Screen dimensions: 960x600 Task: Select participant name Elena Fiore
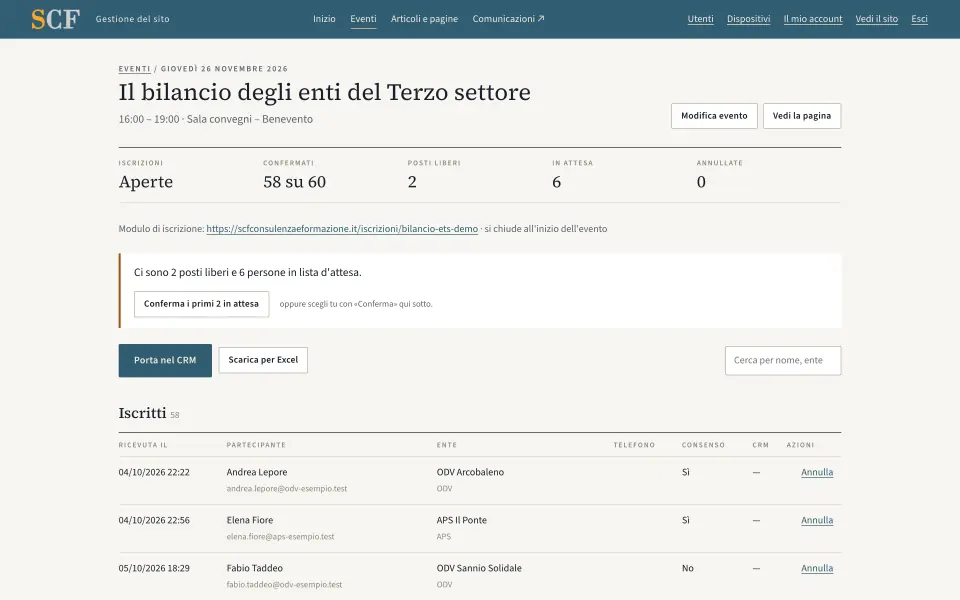(250, 520)
